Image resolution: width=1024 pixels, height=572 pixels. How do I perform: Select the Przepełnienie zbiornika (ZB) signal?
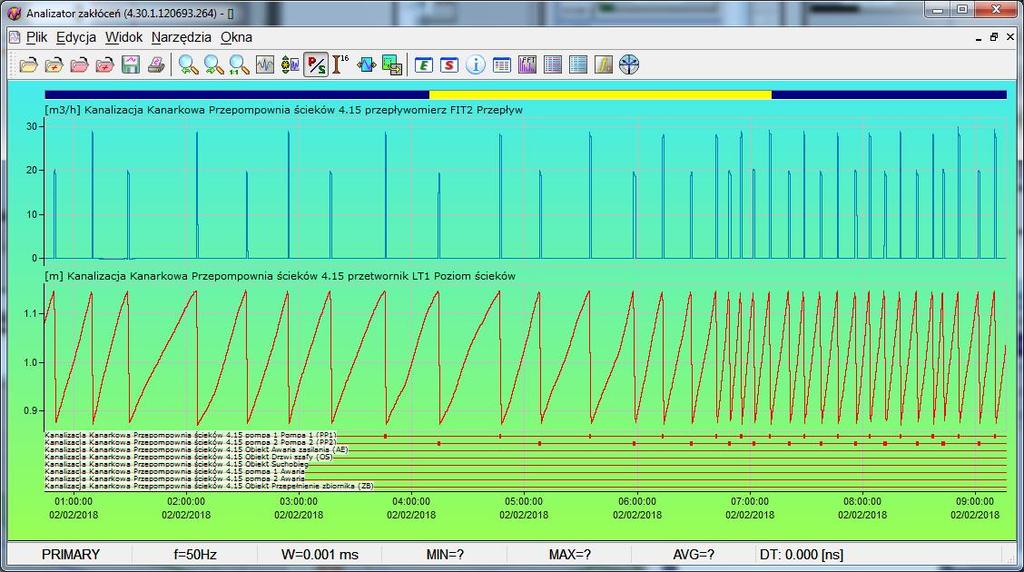click(209, 486)
